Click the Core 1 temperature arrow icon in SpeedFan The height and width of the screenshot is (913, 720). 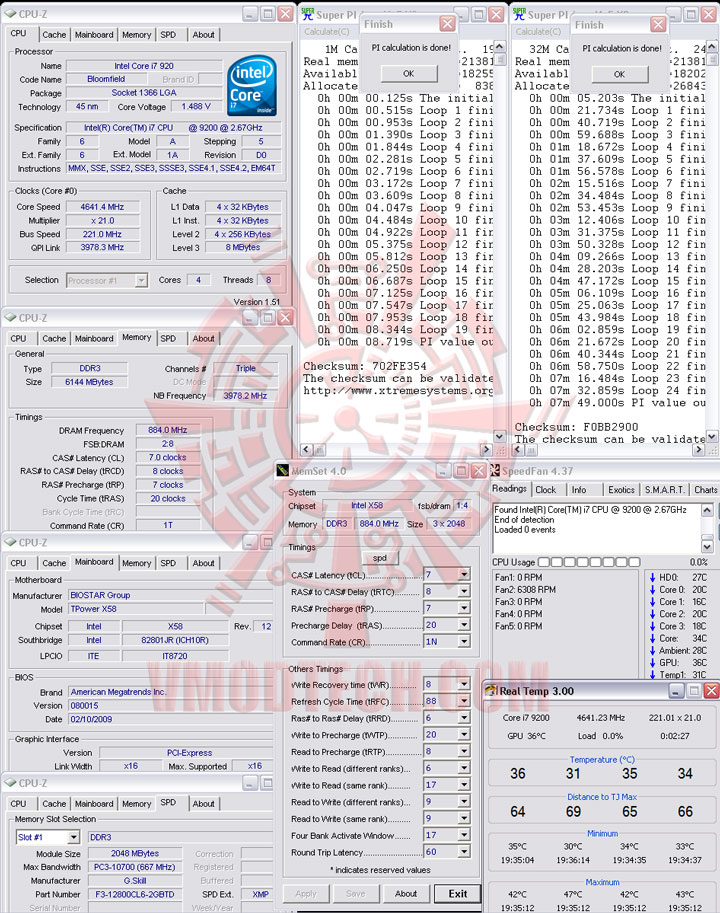coord(652,602)
